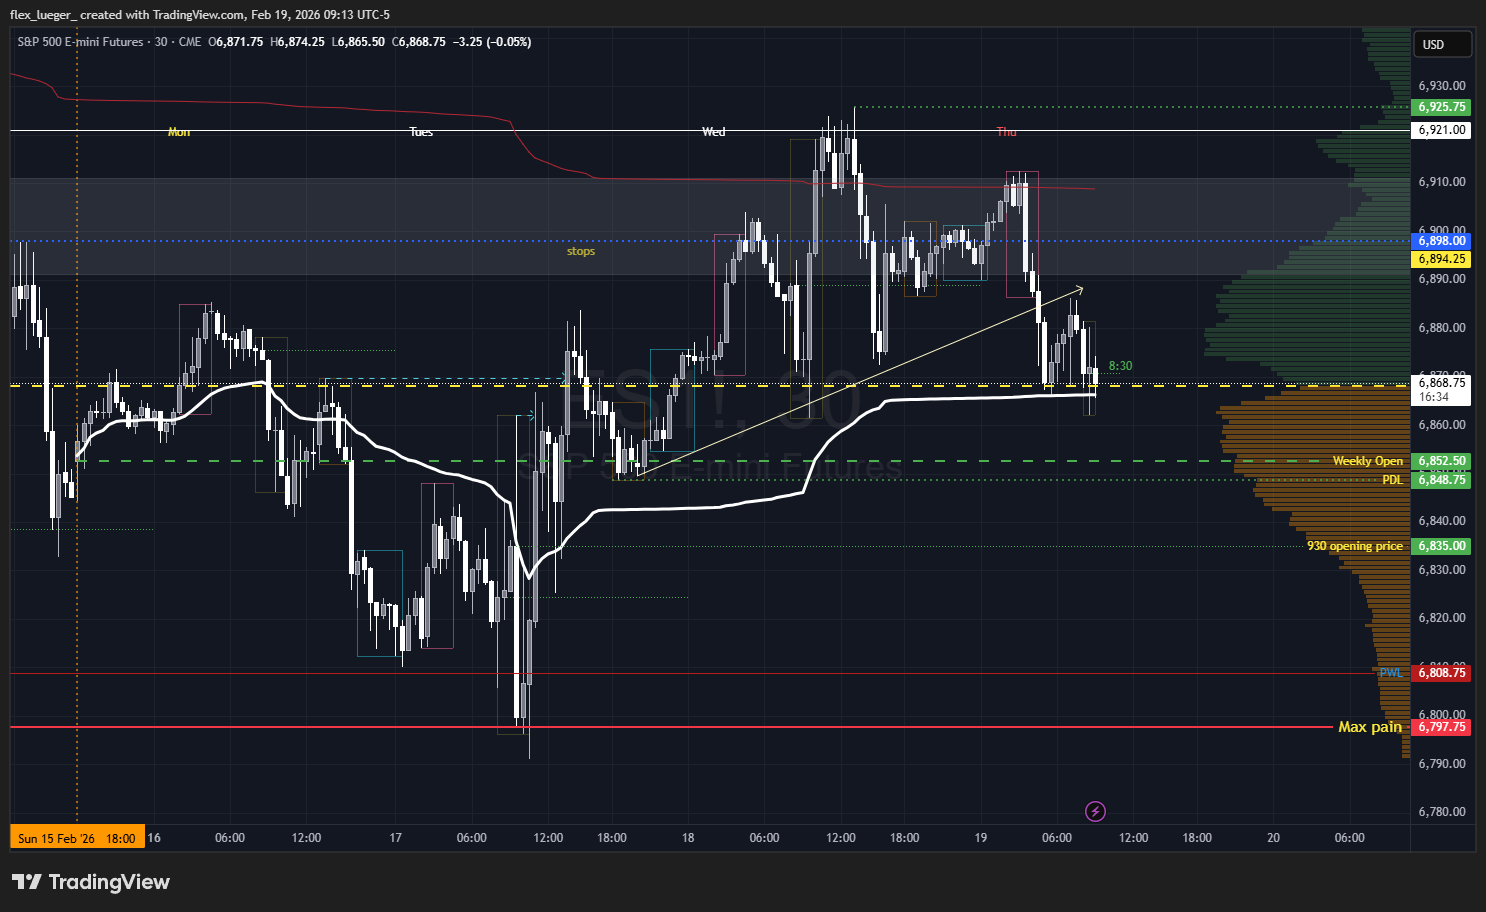The image size is (1486, 912).
Task: Click the S&P 500 E-mini Futures symbol title
Action: [80, 42]
